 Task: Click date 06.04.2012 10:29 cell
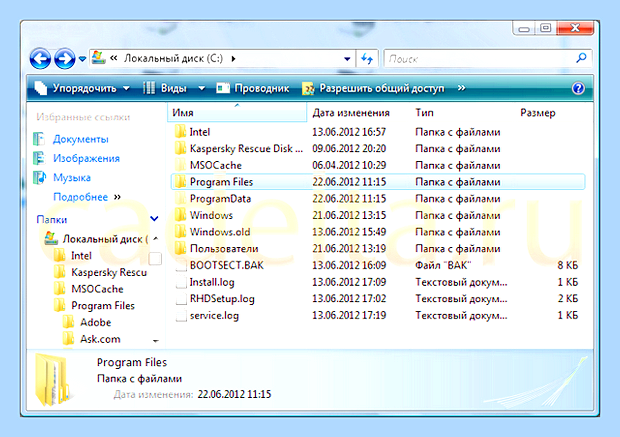click(x=349, y=165)
